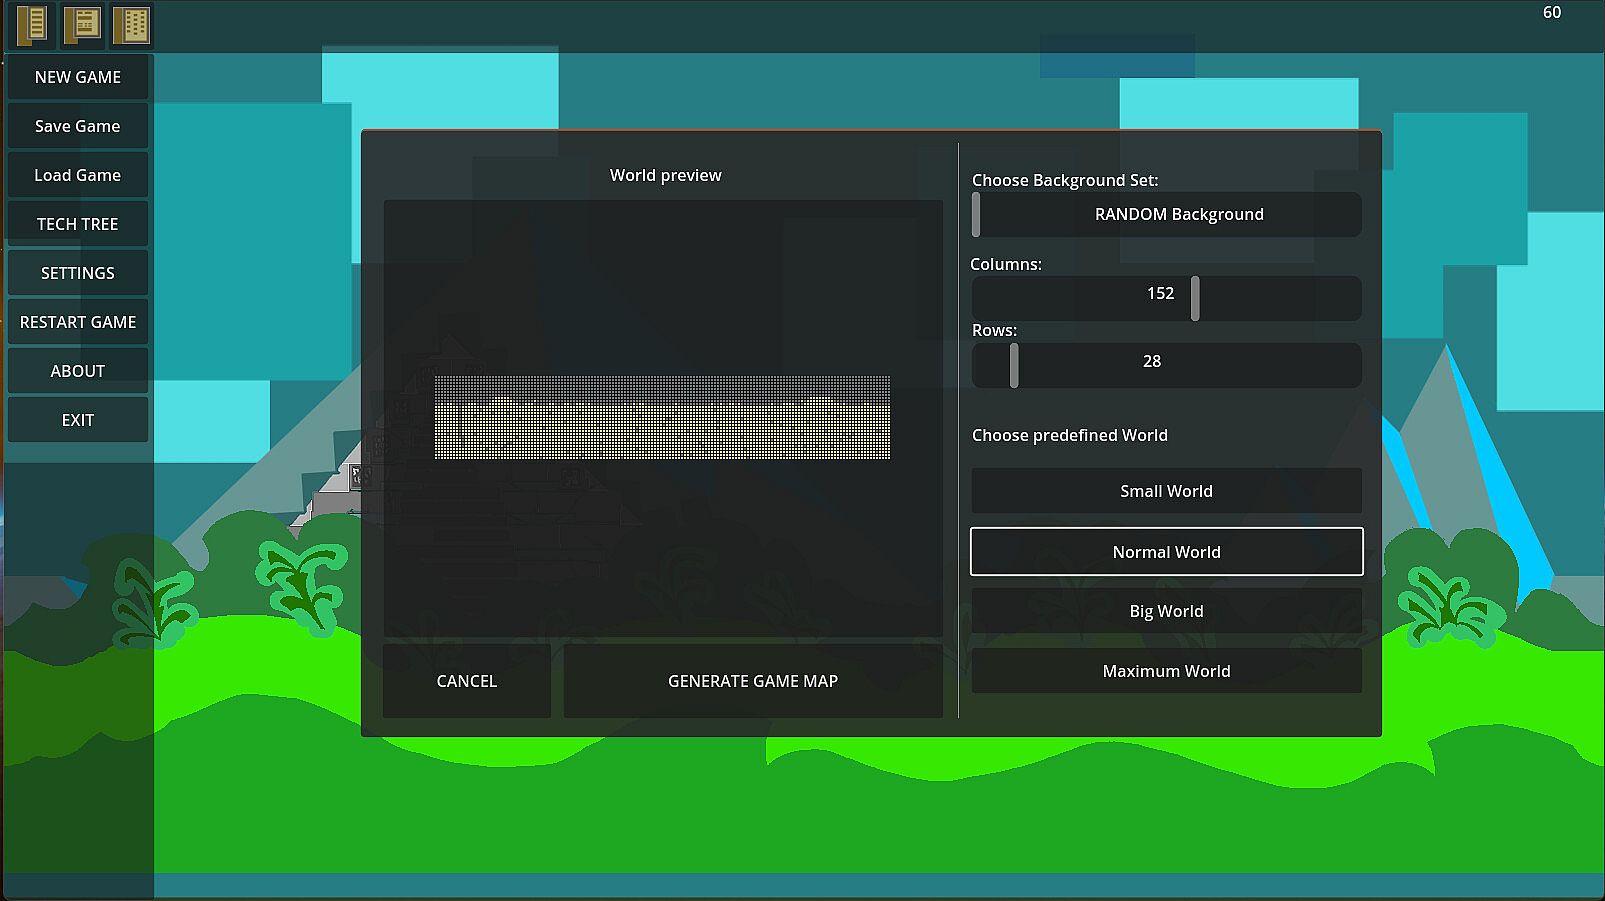
Task: Click EXIT in the side menu
Action: 78,420
